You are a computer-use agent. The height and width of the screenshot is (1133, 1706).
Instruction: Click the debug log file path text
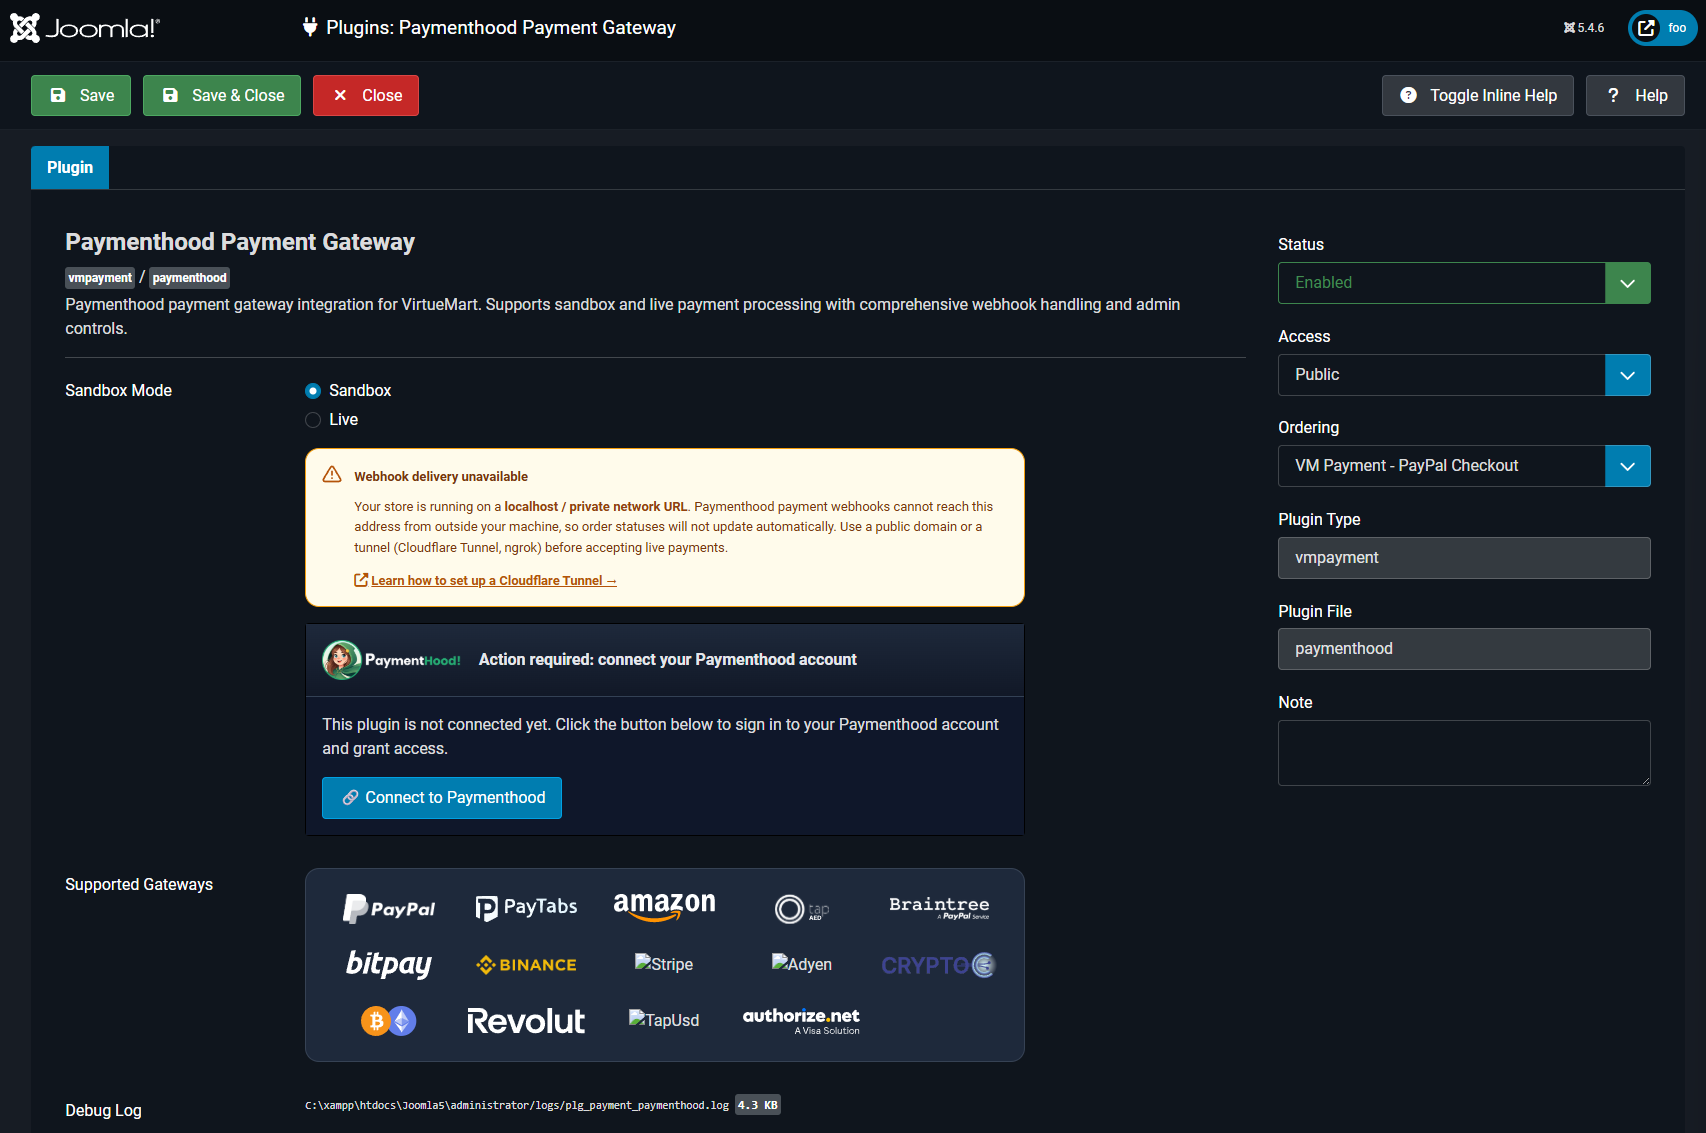coord(517,1105)
